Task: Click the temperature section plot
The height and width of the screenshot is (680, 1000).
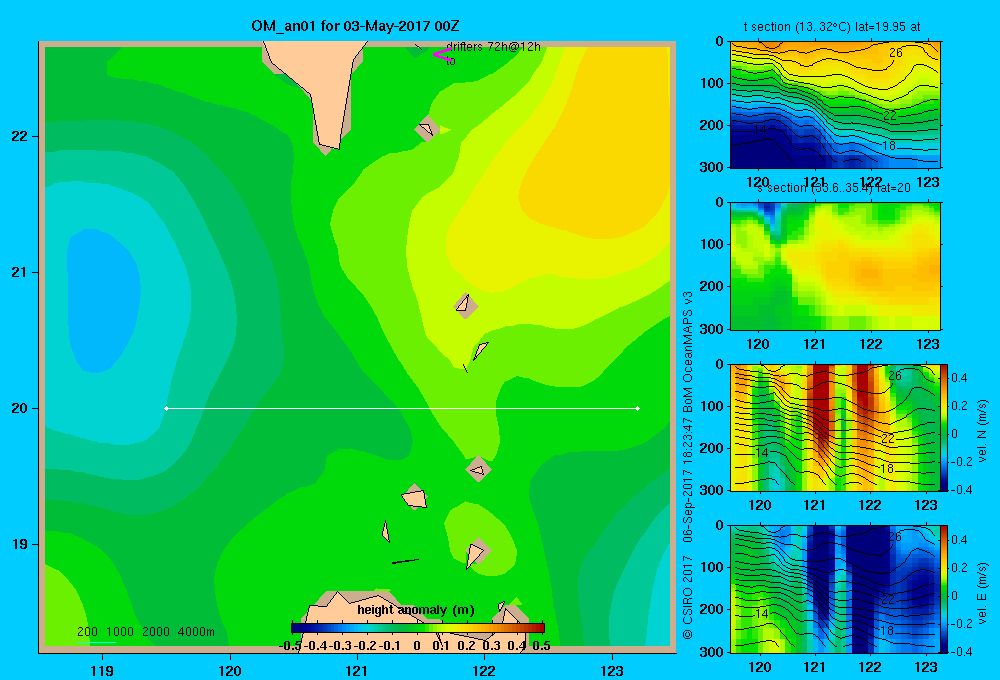Action: click(x=835, y=105)
